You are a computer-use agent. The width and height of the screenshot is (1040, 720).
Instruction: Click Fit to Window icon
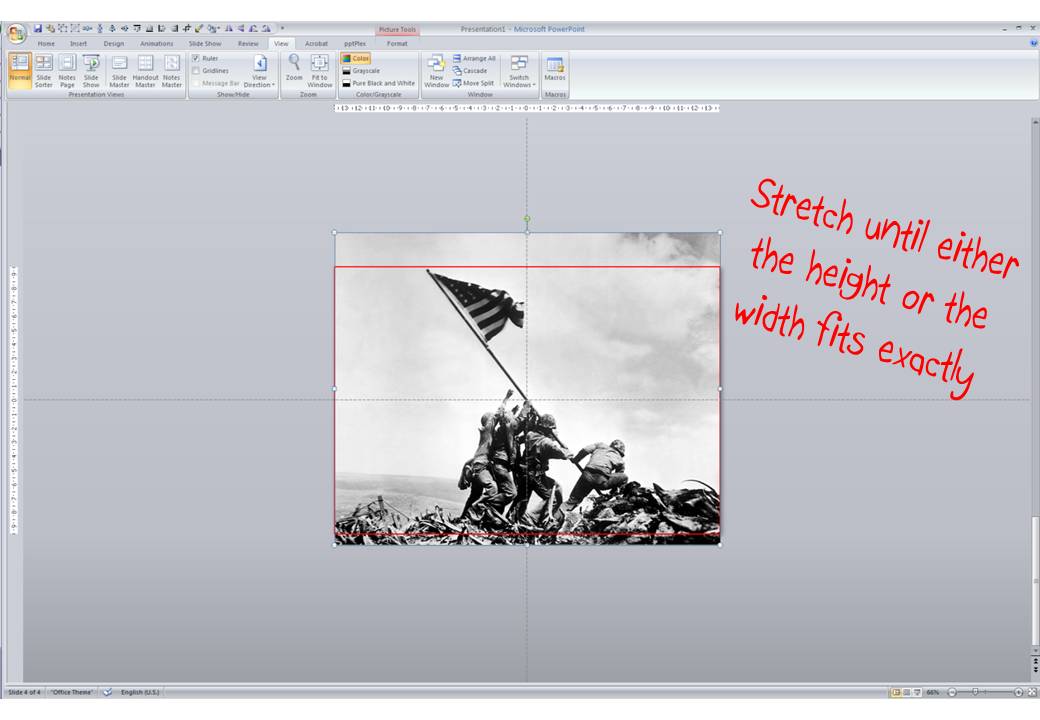318,70
